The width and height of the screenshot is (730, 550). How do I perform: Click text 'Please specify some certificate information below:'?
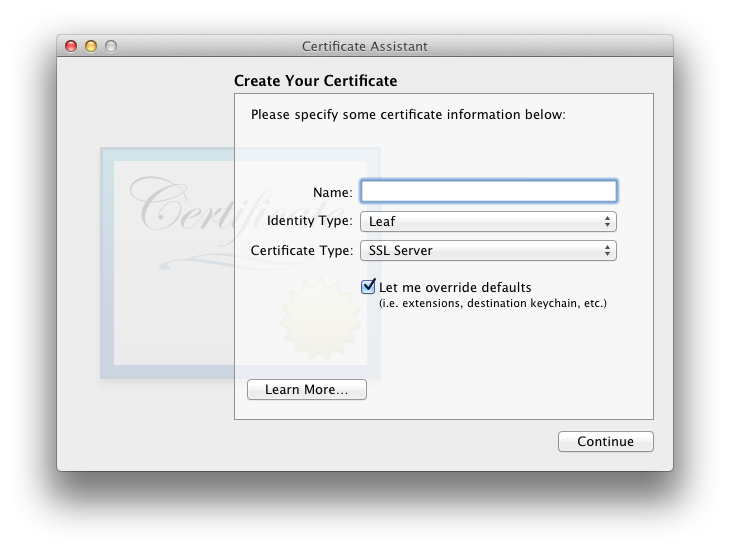pos(408,115)
